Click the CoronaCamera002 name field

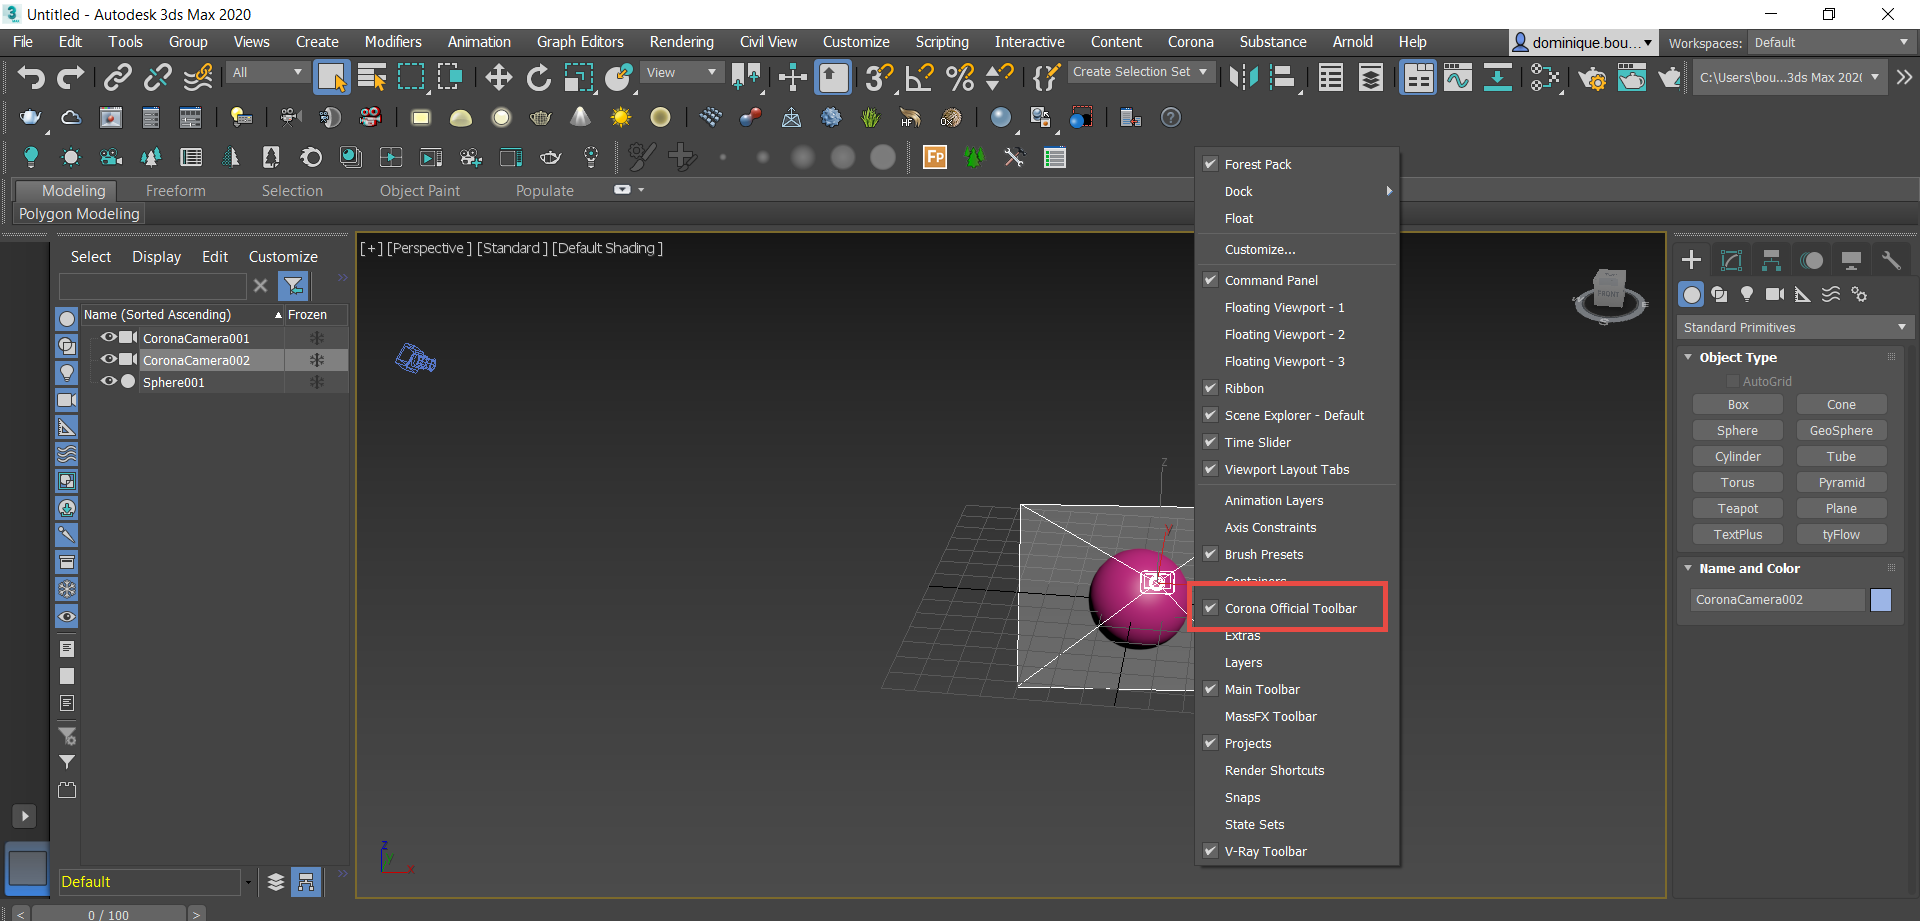pyautogui.click(x=1779, y=599)
